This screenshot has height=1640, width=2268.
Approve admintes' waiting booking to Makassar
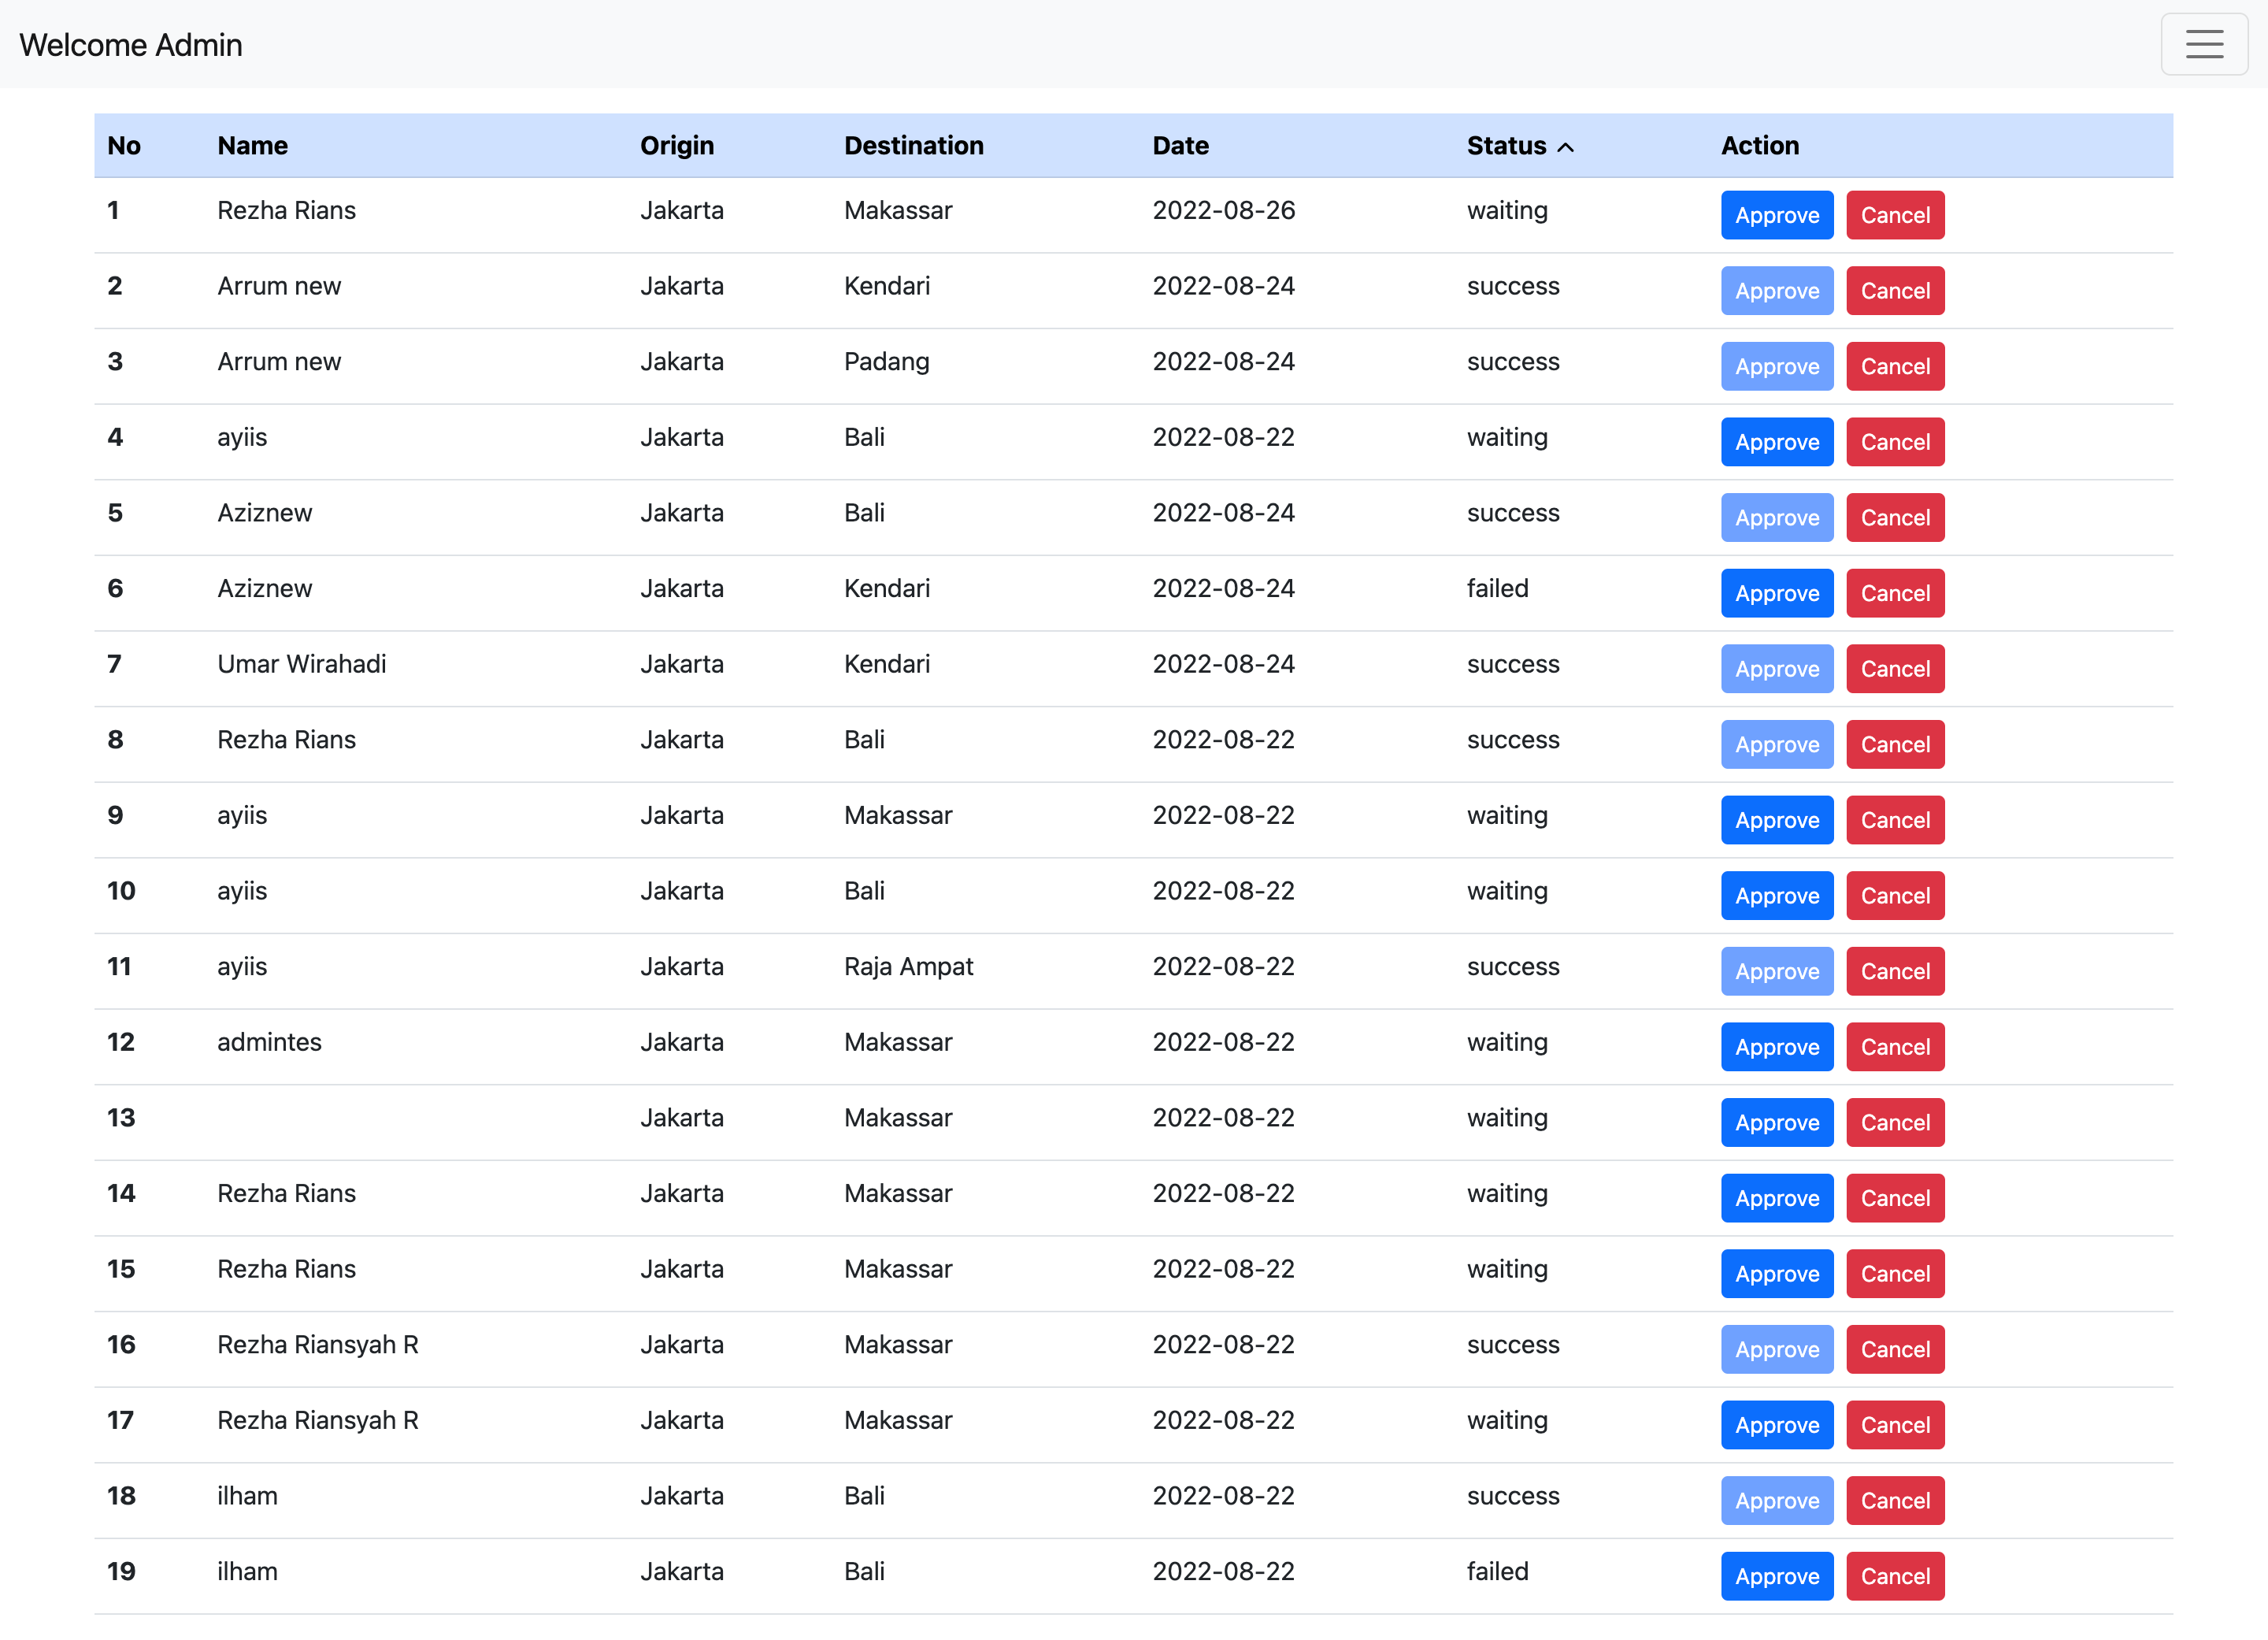(1776, 1046)
